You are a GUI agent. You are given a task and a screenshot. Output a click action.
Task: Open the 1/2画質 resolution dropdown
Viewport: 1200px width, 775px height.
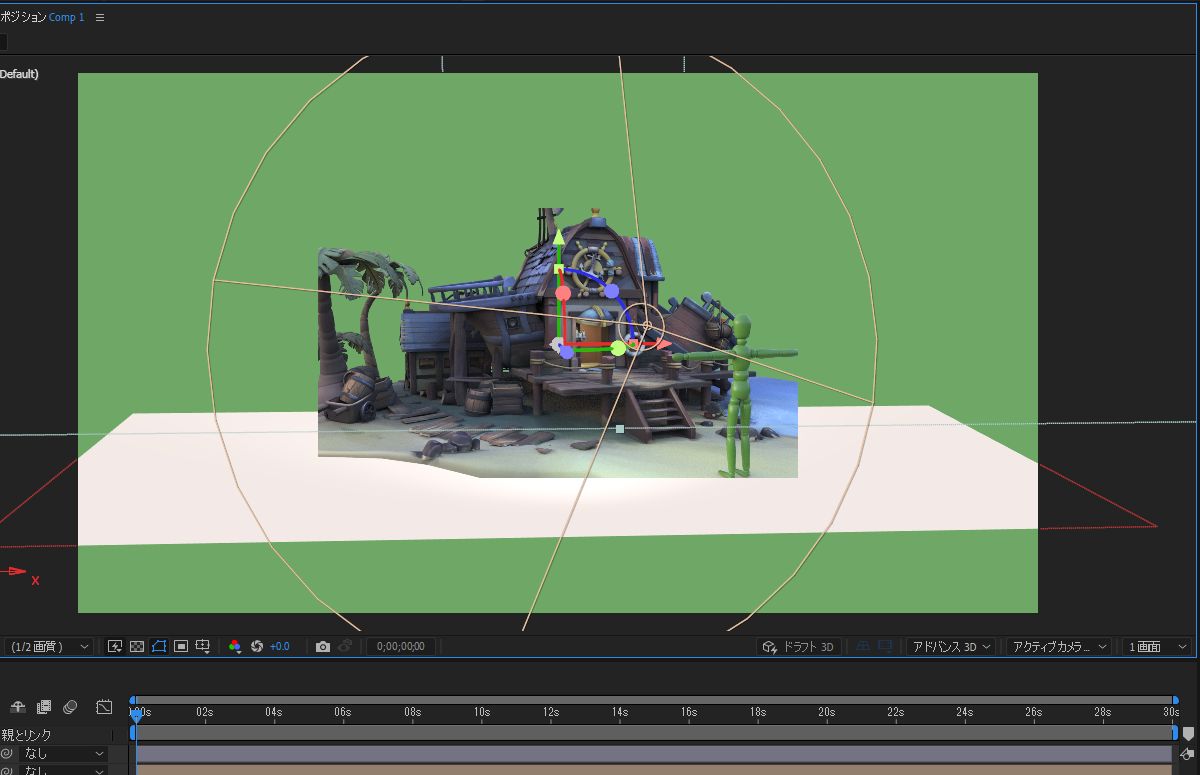45,646
